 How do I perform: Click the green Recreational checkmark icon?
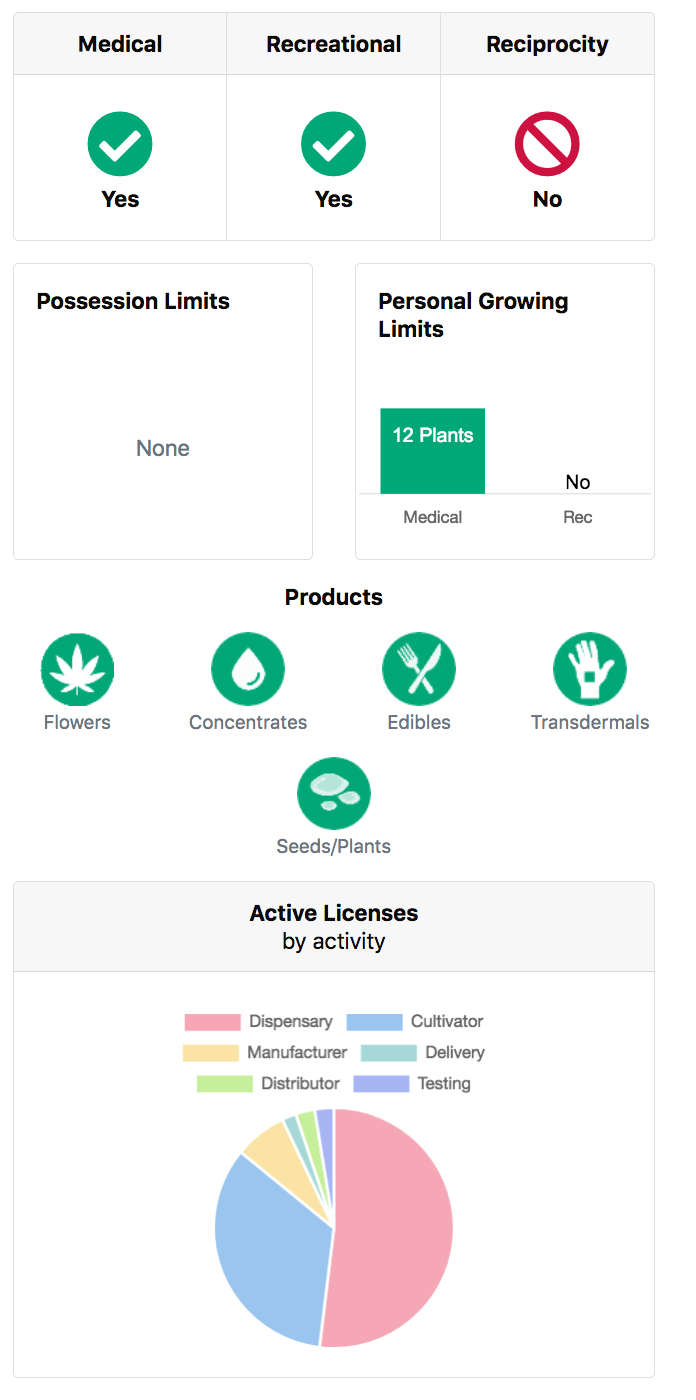tap(334, 144)
